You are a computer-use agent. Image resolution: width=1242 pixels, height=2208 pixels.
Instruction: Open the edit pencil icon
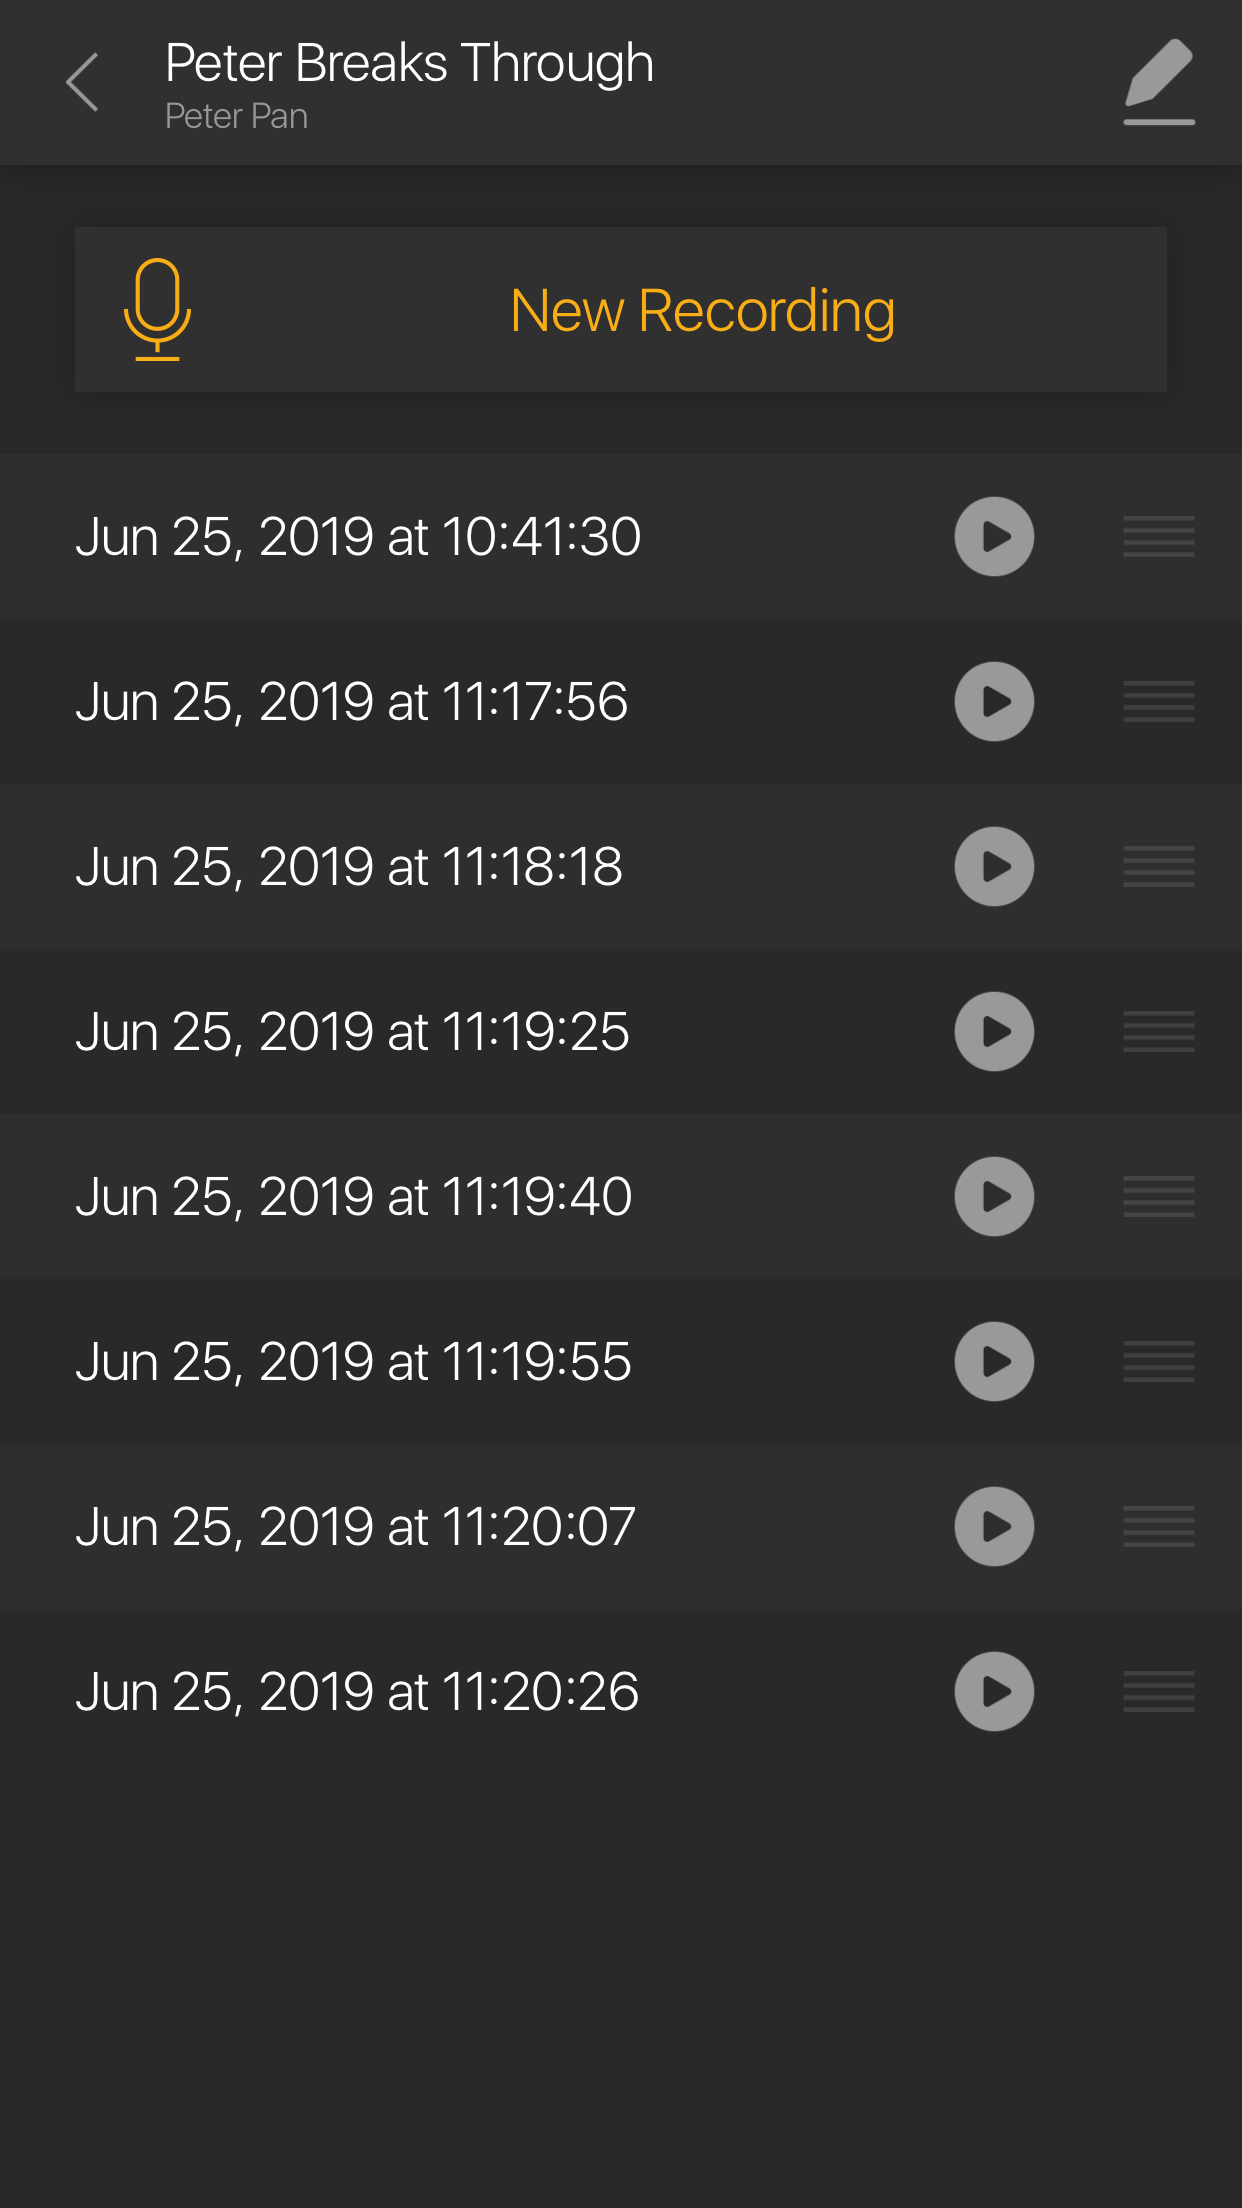1158,82
